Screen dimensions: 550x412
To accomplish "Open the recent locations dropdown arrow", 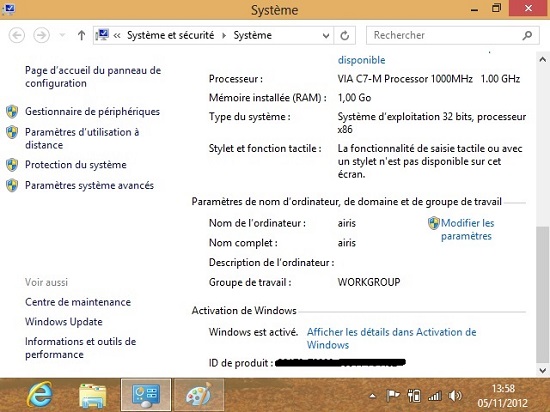I will [62, 35].
